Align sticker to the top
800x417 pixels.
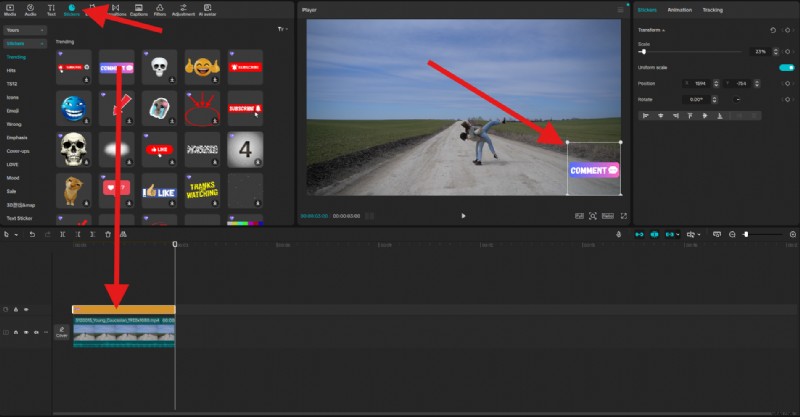690,116
